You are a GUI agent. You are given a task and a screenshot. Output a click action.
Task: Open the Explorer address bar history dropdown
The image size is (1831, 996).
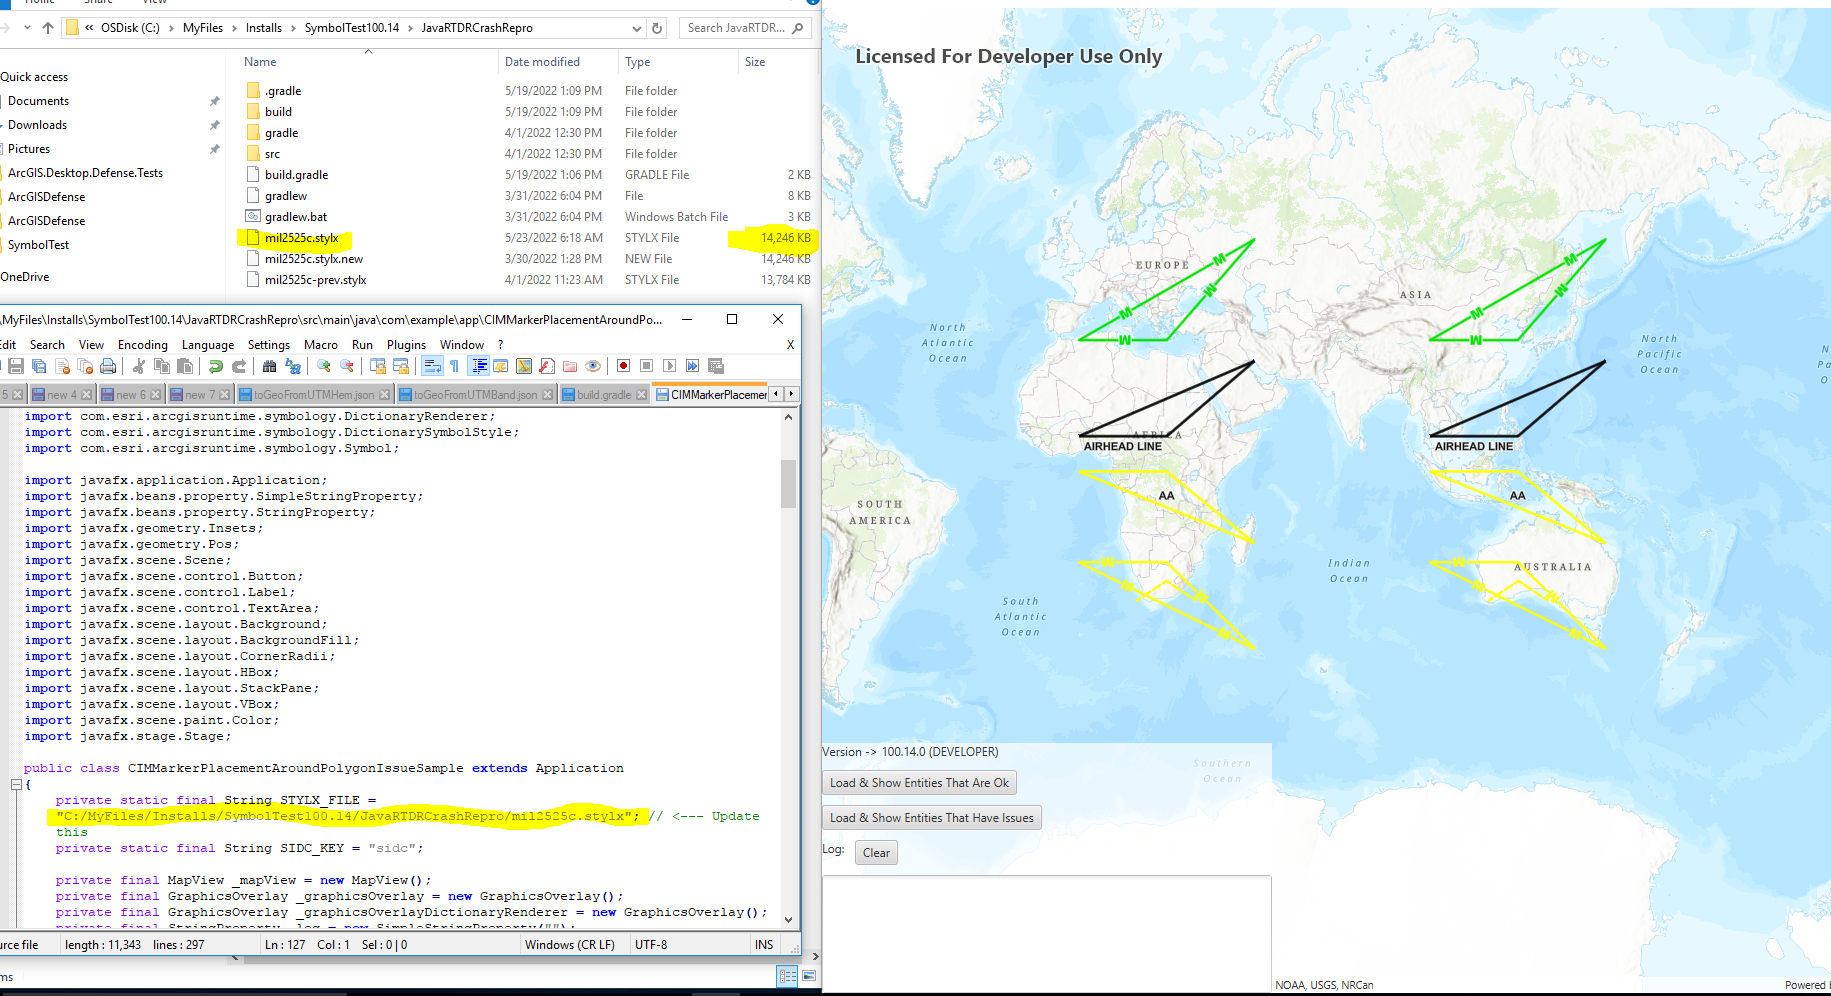636,28
